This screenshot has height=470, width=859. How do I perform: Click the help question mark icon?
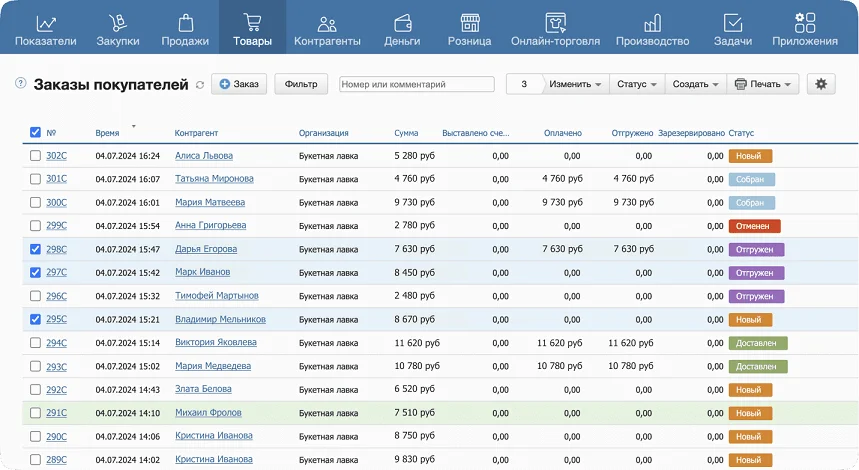click(x=21, y=84)
